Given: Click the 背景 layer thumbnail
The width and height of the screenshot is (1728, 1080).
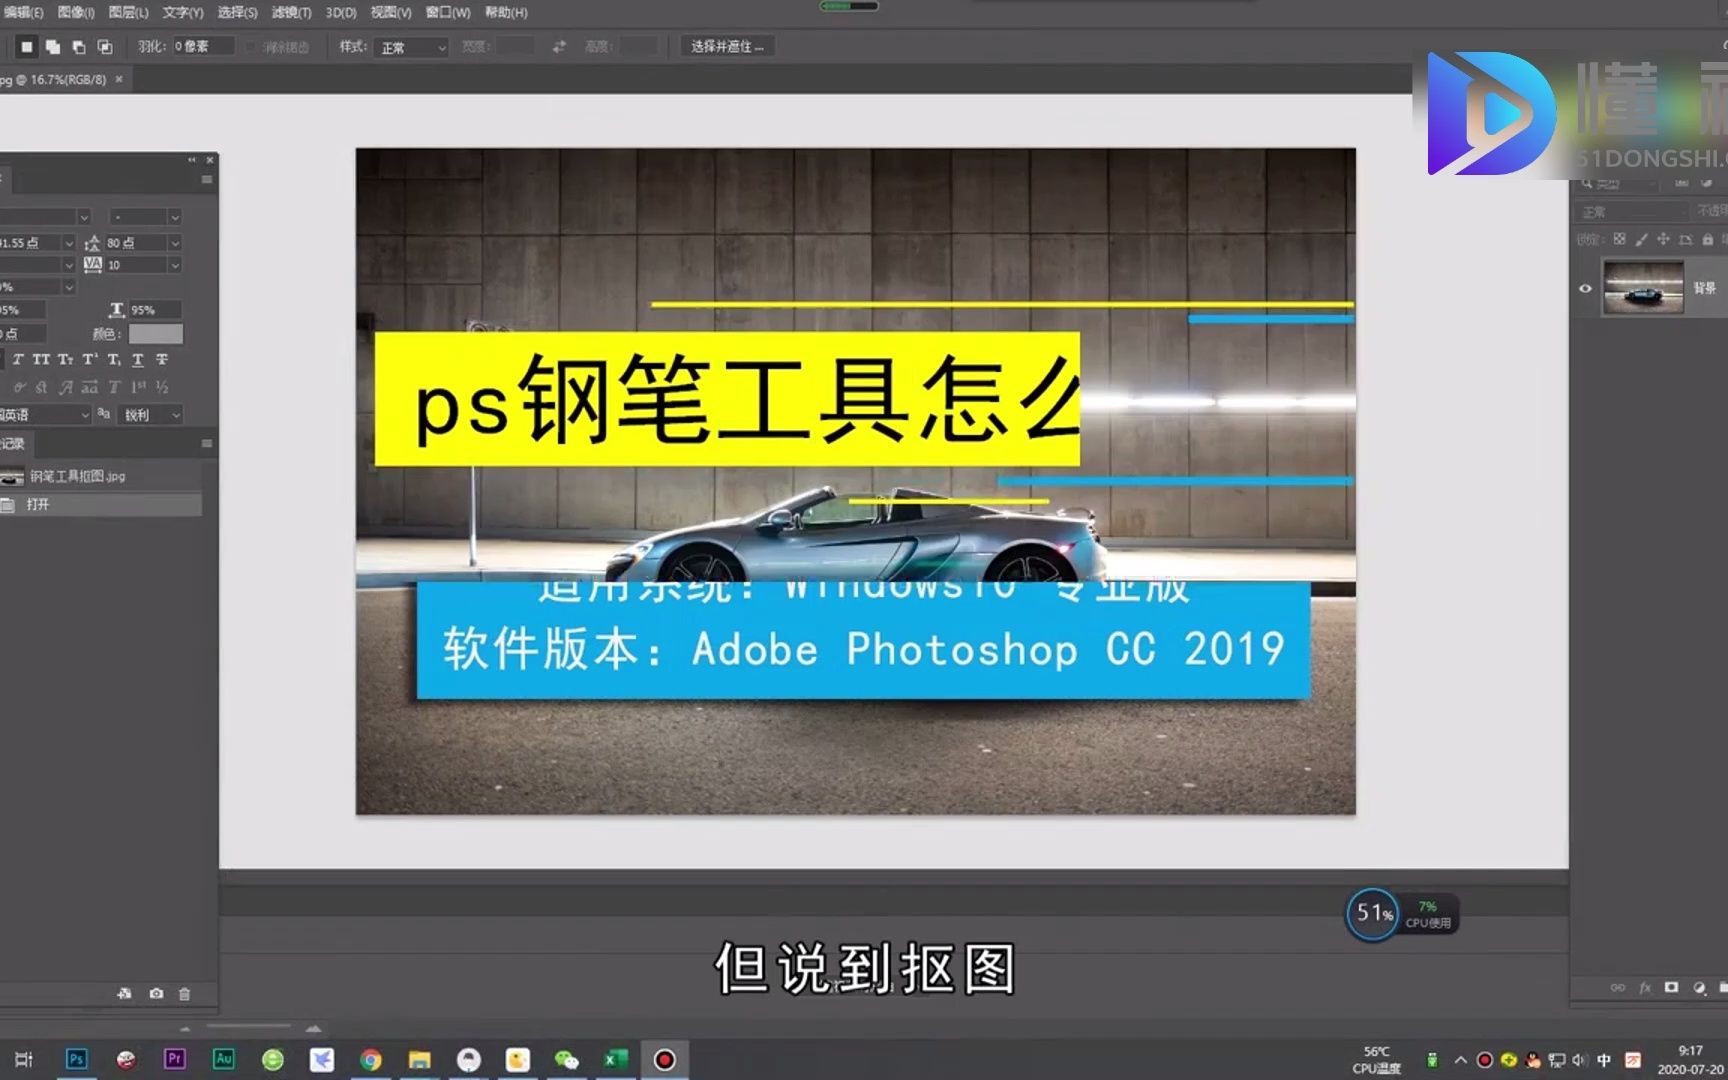Looking at the screenshot, I should [1641, 288].
